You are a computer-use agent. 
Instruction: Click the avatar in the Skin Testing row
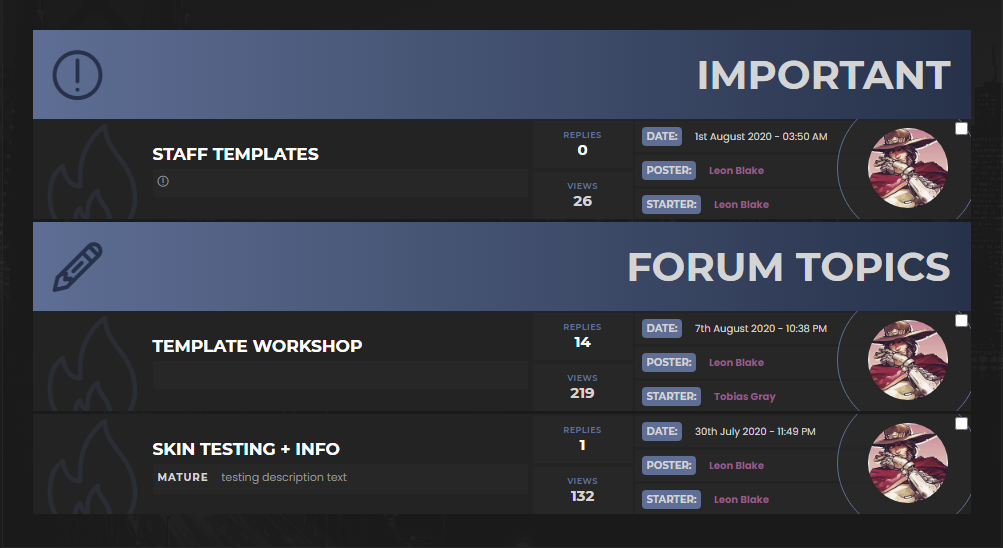[x=907, y=464]
